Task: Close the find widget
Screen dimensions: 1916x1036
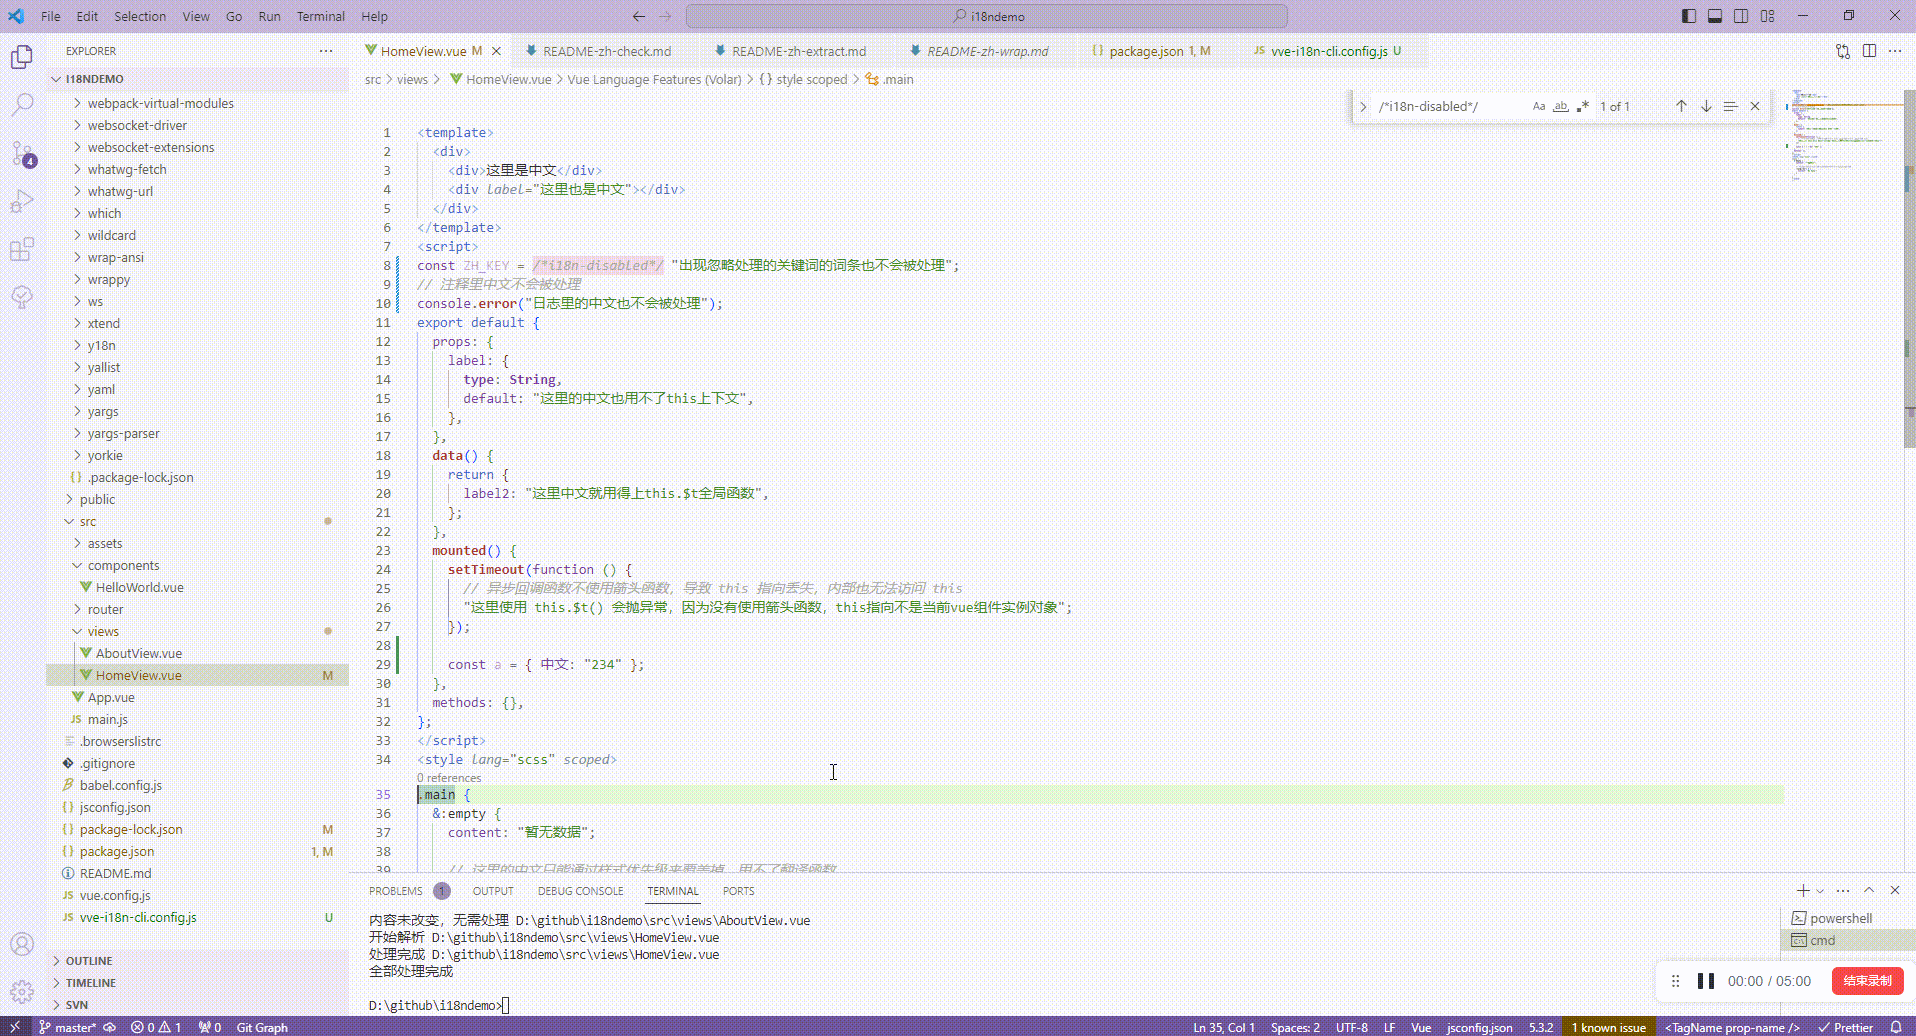Action: [x=1755, y=106]
